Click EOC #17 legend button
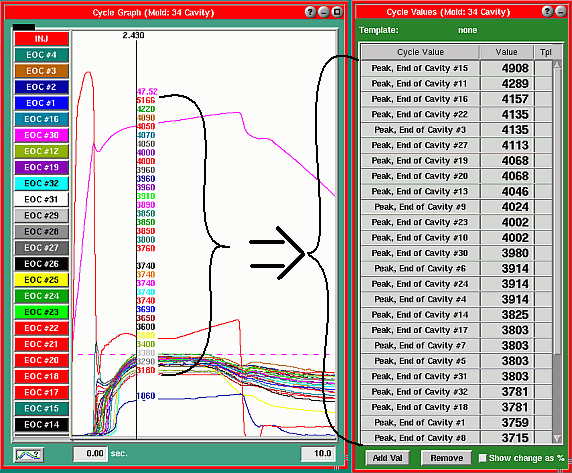Viewport: 572px width, 473px height. click(x=42, y=392)
